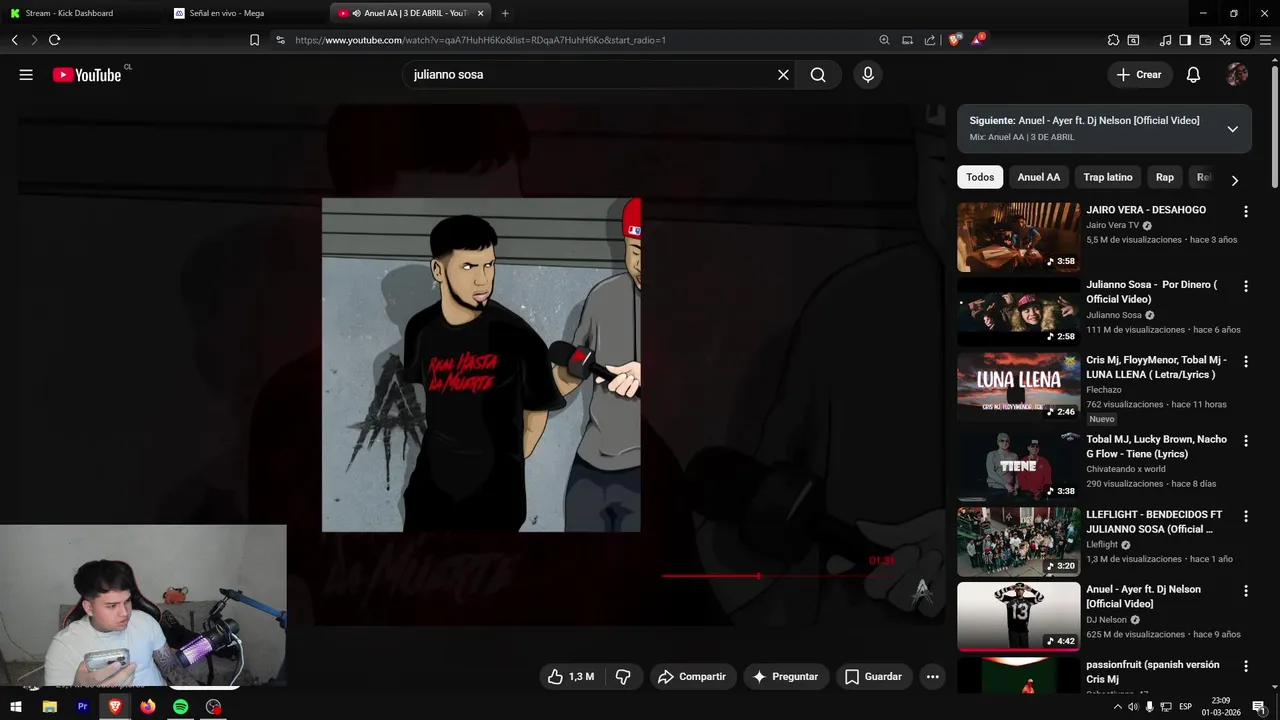Screen dimensions: 1280x720
Task: Open the Jairo Vera TV channel
Action: tap(1113, 225)
